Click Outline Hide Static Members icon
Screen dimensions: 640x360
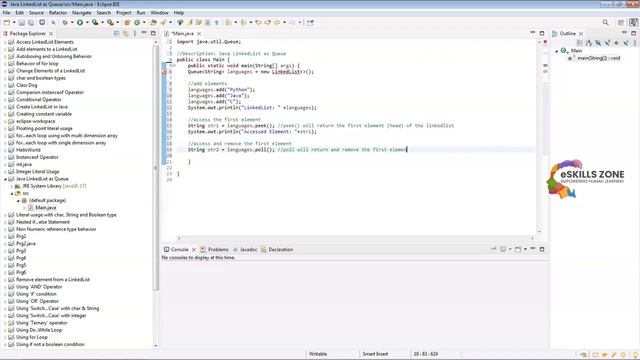[x=607, y=42]
